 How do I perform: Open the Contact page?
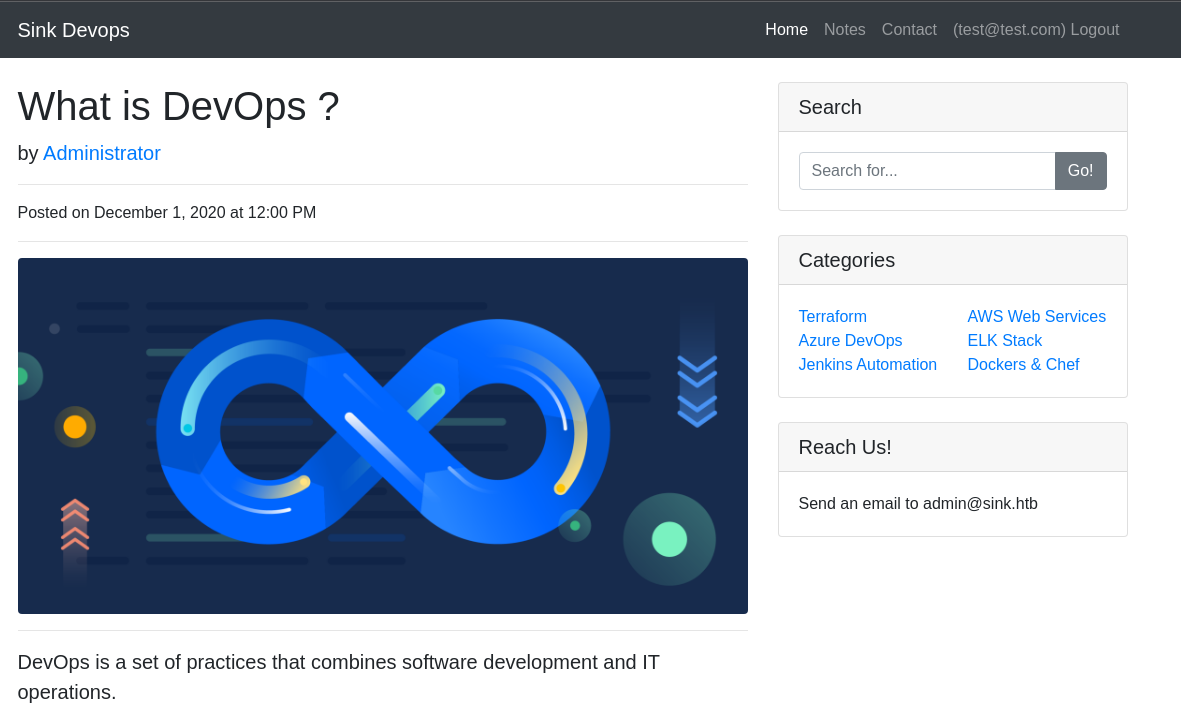[x=909, y=30]
